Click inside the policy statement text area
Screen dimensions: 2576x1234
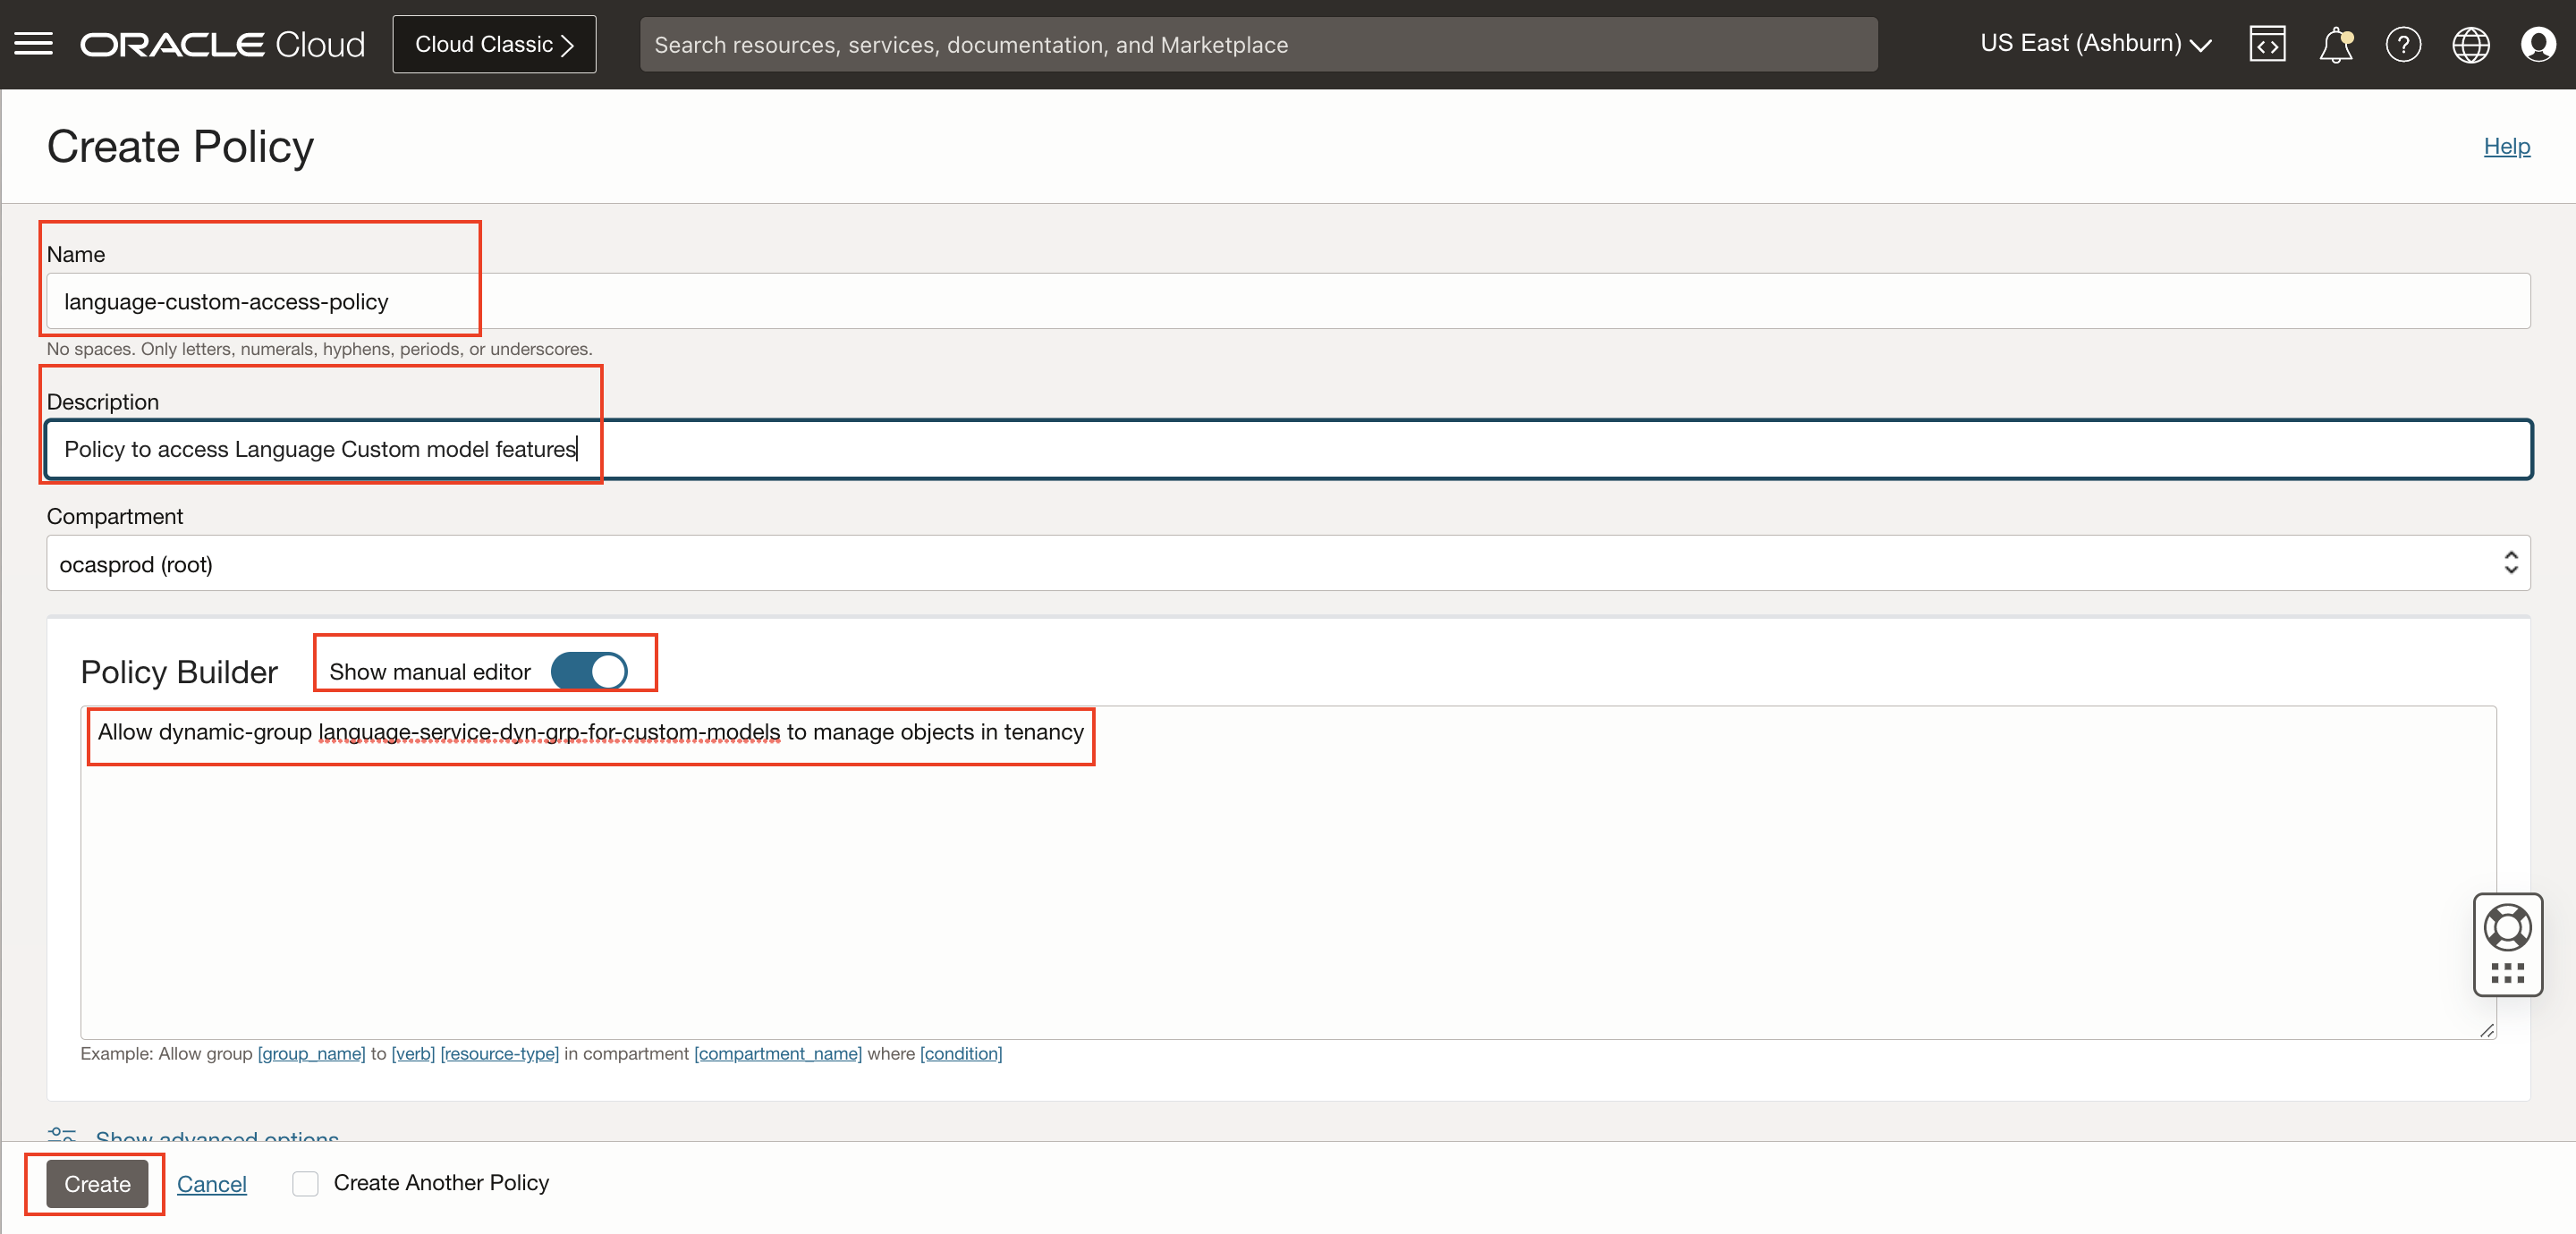click(x=1288, y=872)
